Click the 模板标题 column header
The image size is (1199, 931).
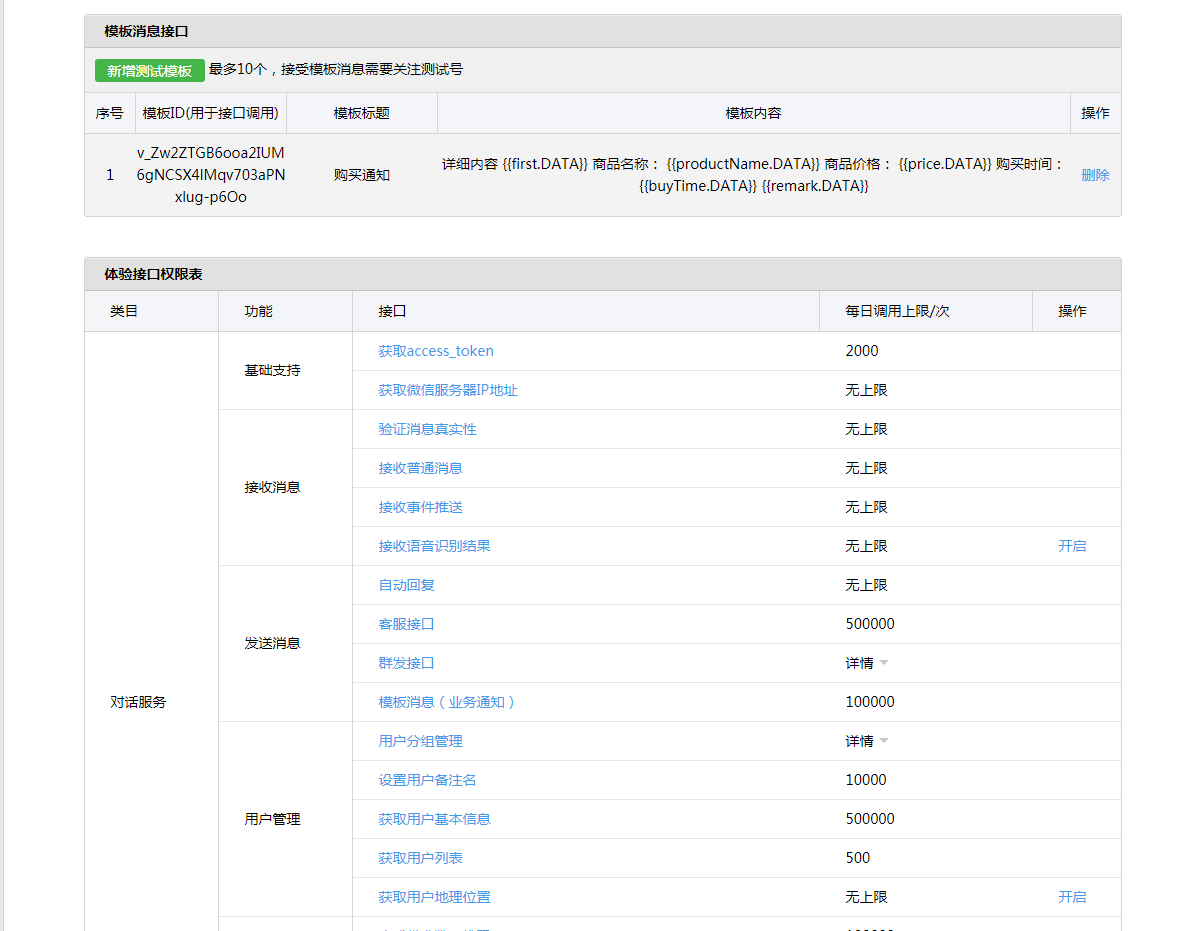point(362,113)
